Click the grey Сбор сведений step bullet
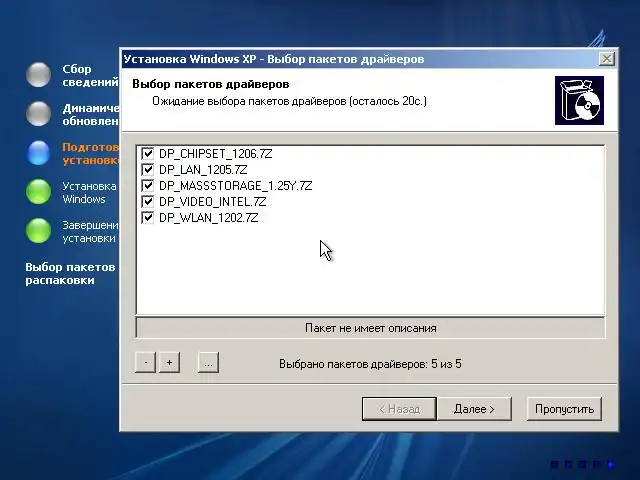Image resolution: width=640 pixels, height=480 pixels. (38, 75)
